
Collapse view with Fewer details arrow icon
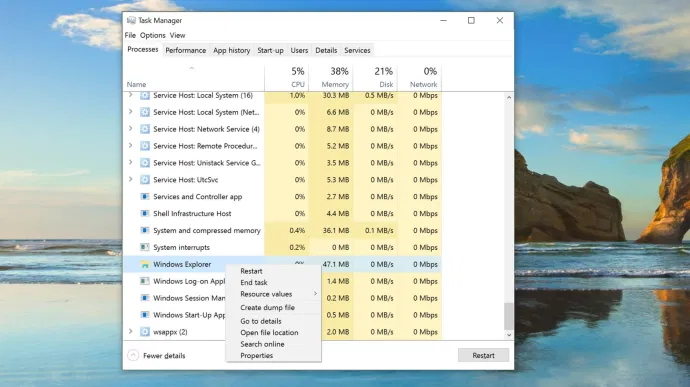(133, 355)
